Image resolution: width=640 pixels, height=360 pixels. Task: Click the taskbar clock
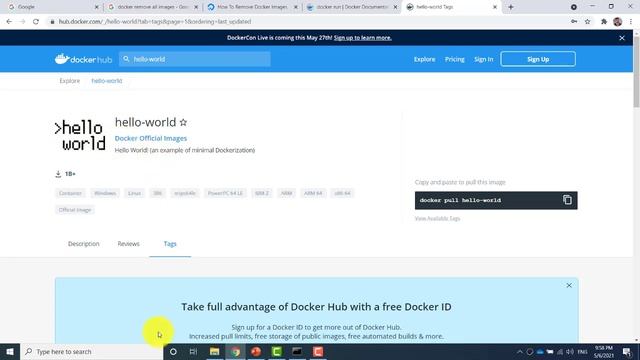pyautogui.click(x=604, y=351)
